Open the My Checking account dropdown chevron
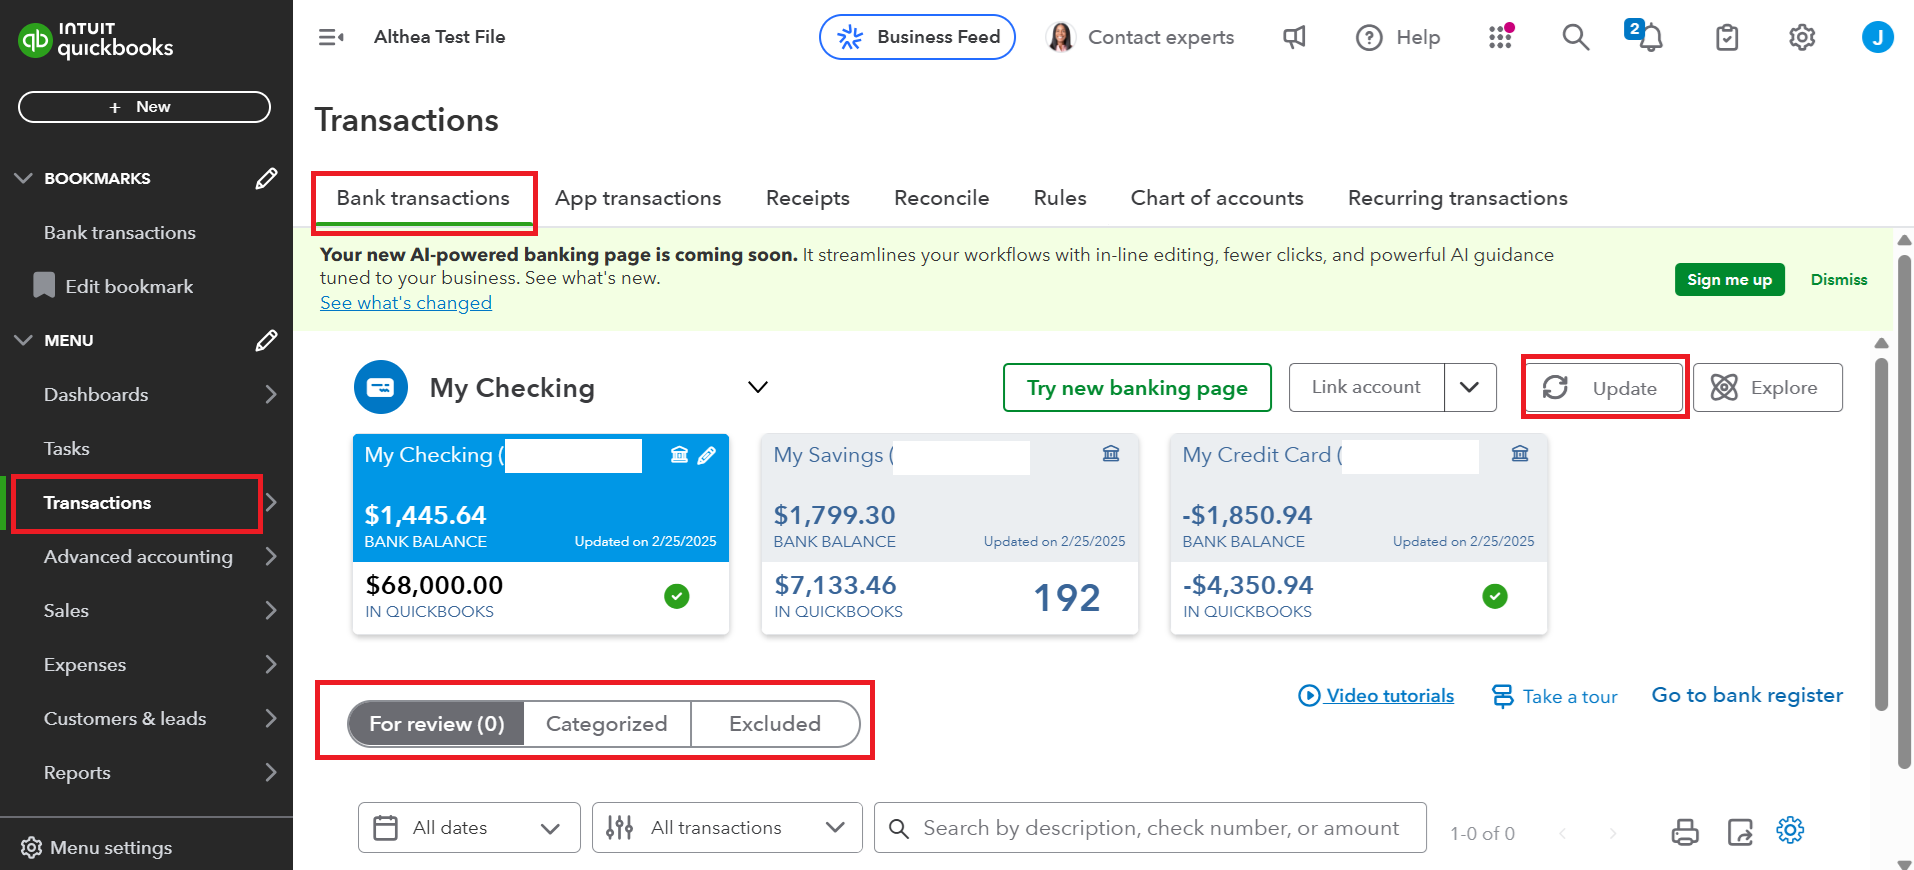 pos(758,387)
